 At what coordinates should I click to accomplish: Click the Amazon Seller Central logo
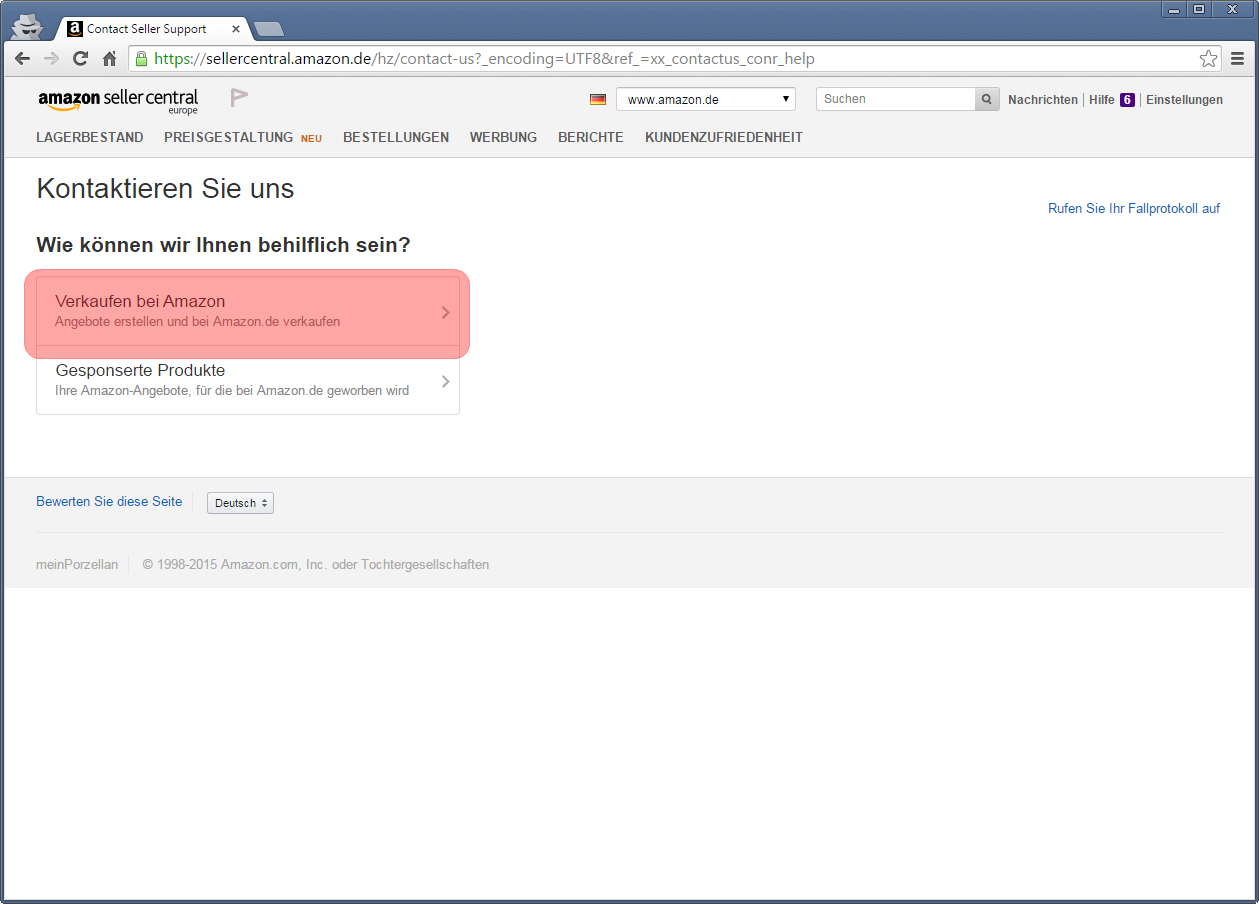point(118,101)
